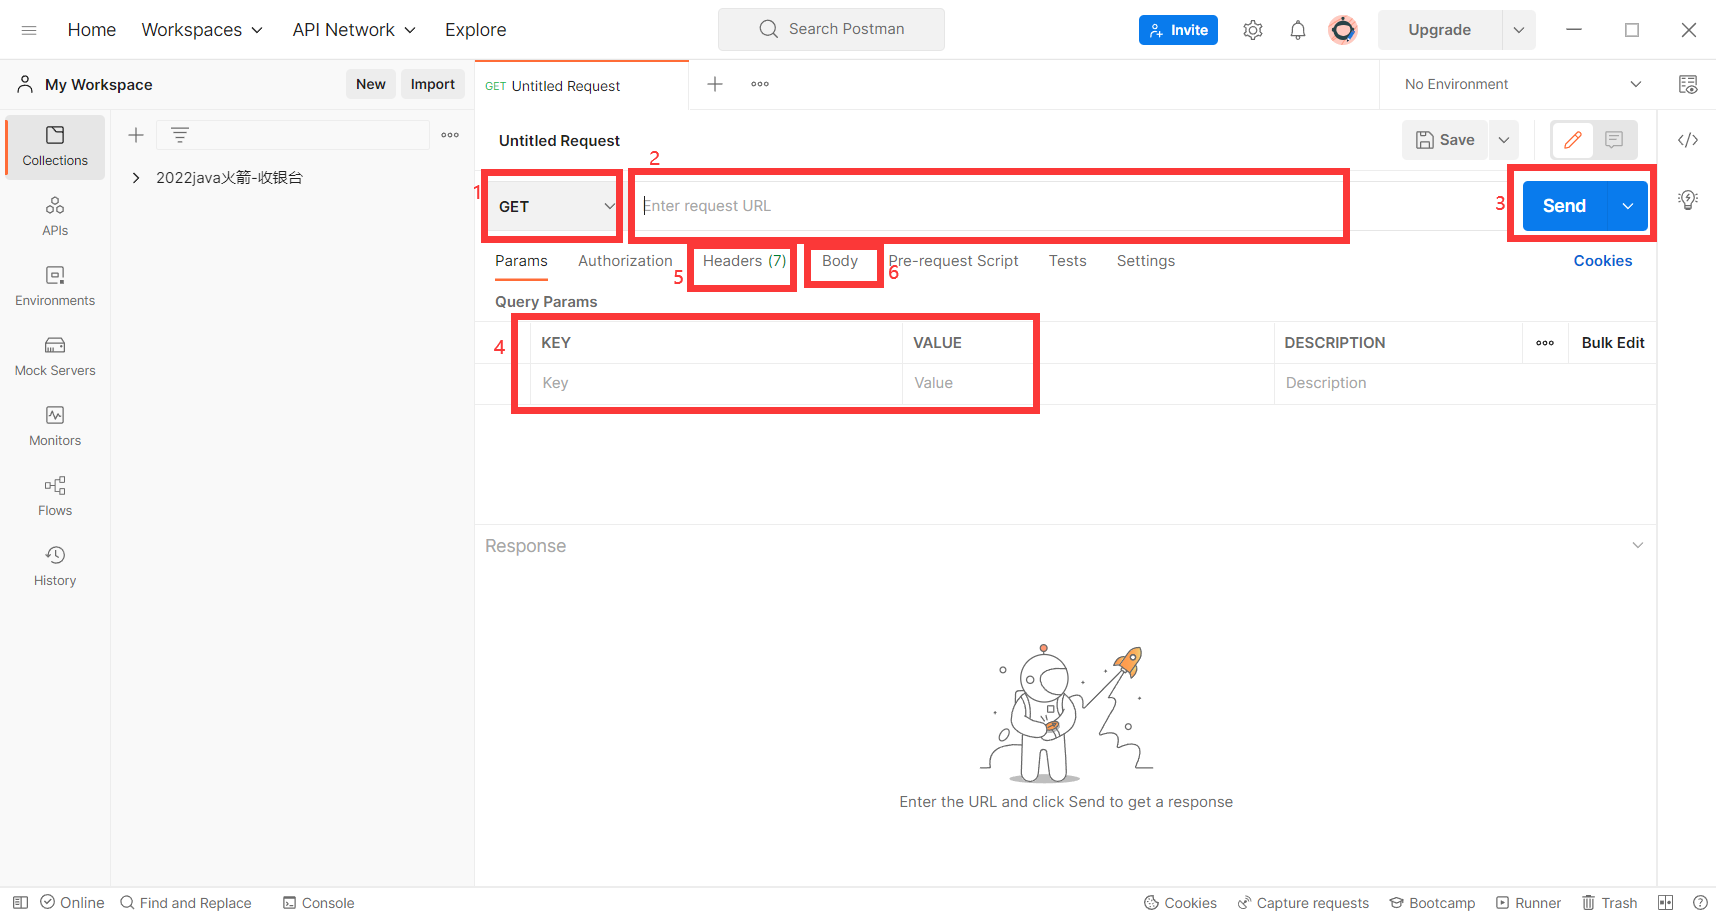Switch to Authorization tab
The width and height of the screenshot is (1716, 916).
625,261
